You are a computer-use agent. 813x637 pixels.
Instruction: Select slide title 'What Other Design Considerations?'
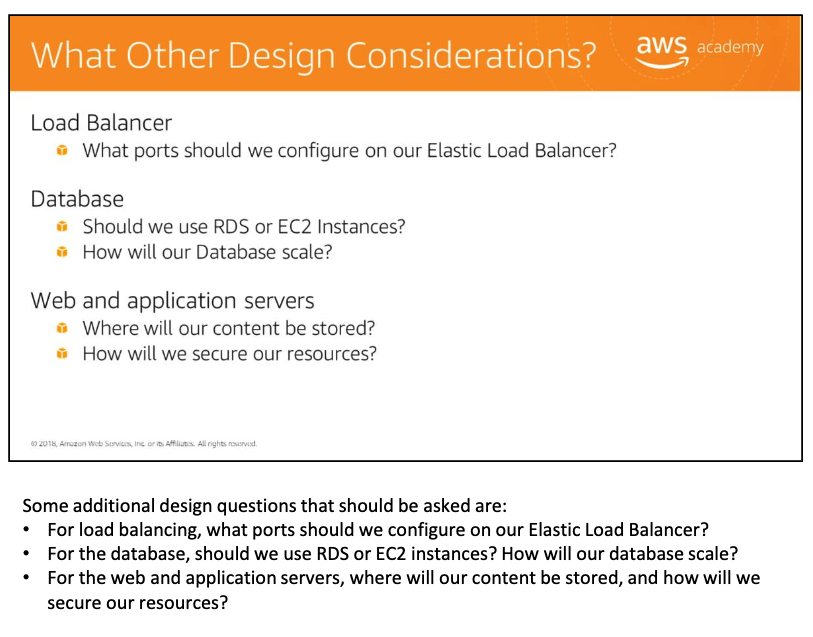[314, 55]
